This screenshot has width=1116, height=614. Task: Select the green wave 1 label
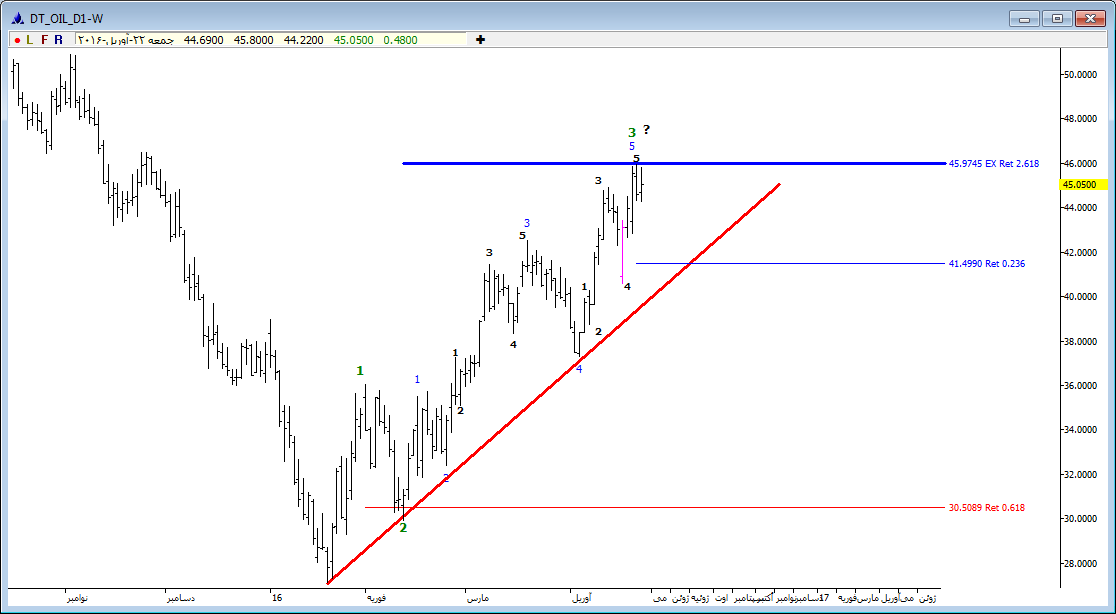click(x=360, y=371)
